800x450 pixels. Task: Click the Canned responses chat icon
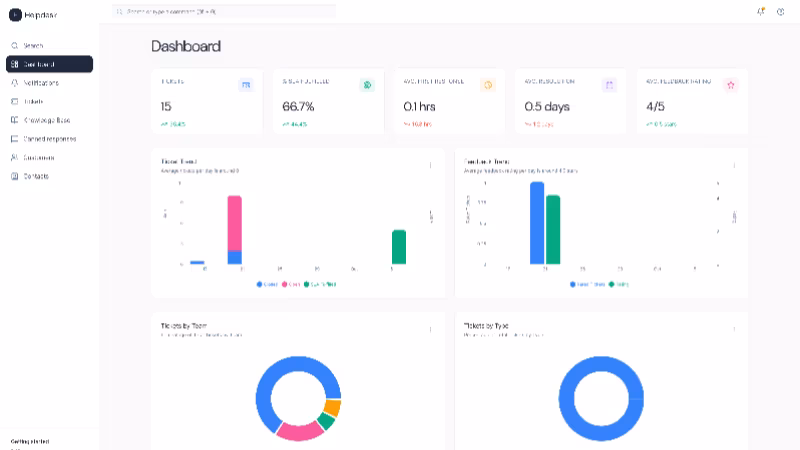(x=14, y=139)
